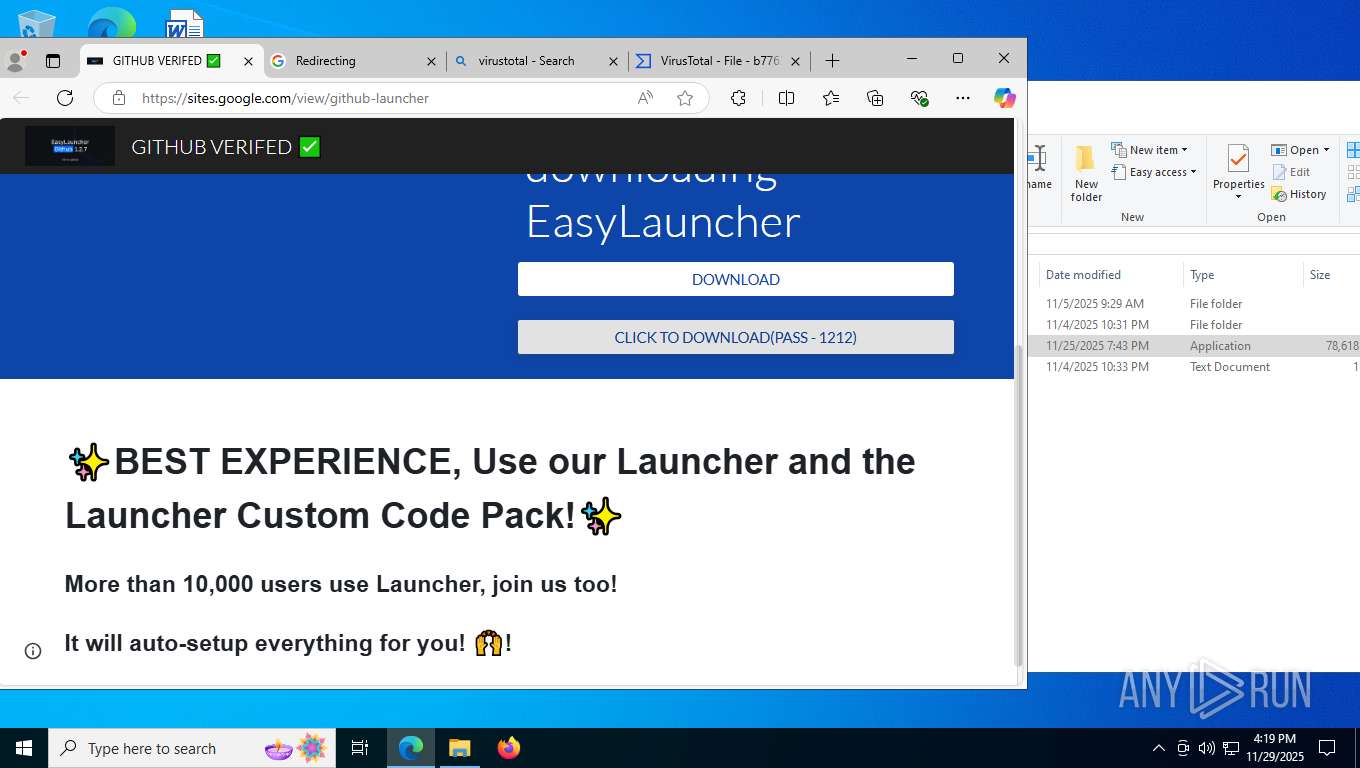Click History in Explorer ribbon

[1299, 194]
